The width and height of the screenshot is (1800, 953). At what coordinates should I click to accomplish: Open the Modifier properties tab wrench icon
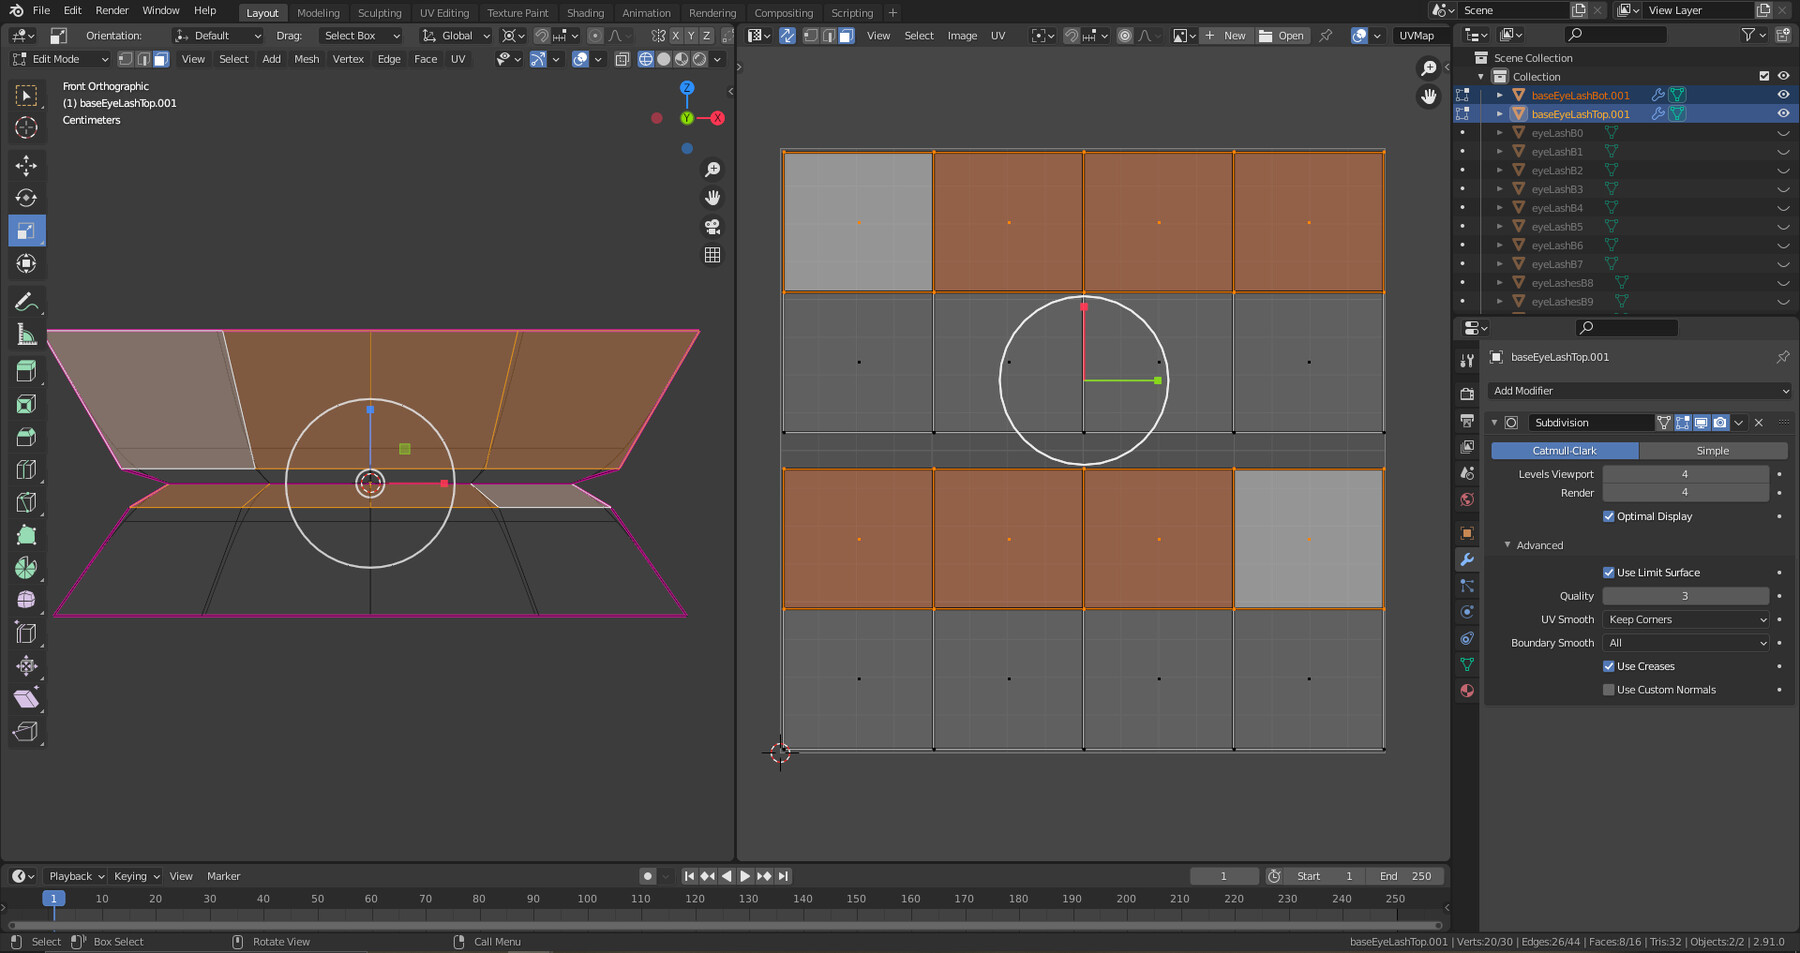(1467, 560)
